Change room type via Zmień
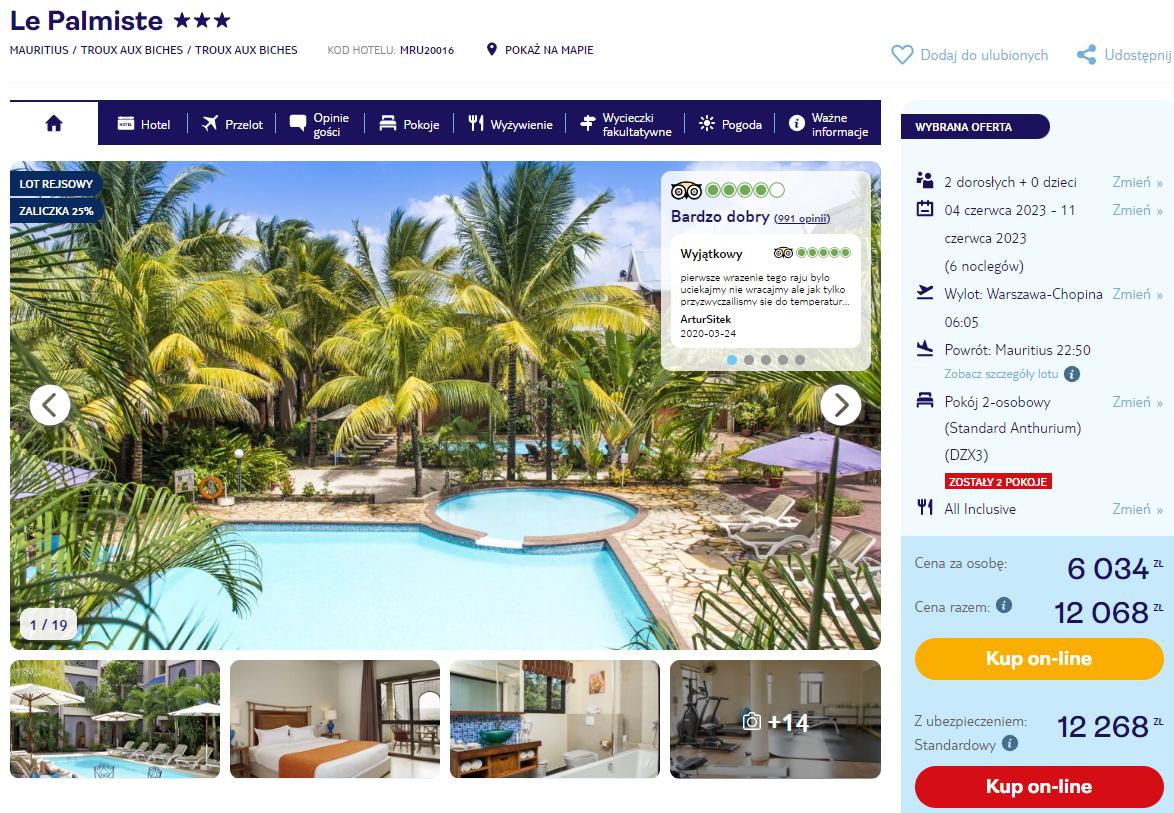The image size is (1174, 813). (1137, 402)
